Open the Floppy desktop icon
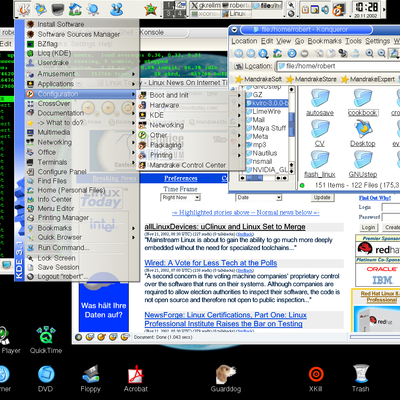Image resolution: width=400 pixels, height=400 pixels. coord(90,379)
